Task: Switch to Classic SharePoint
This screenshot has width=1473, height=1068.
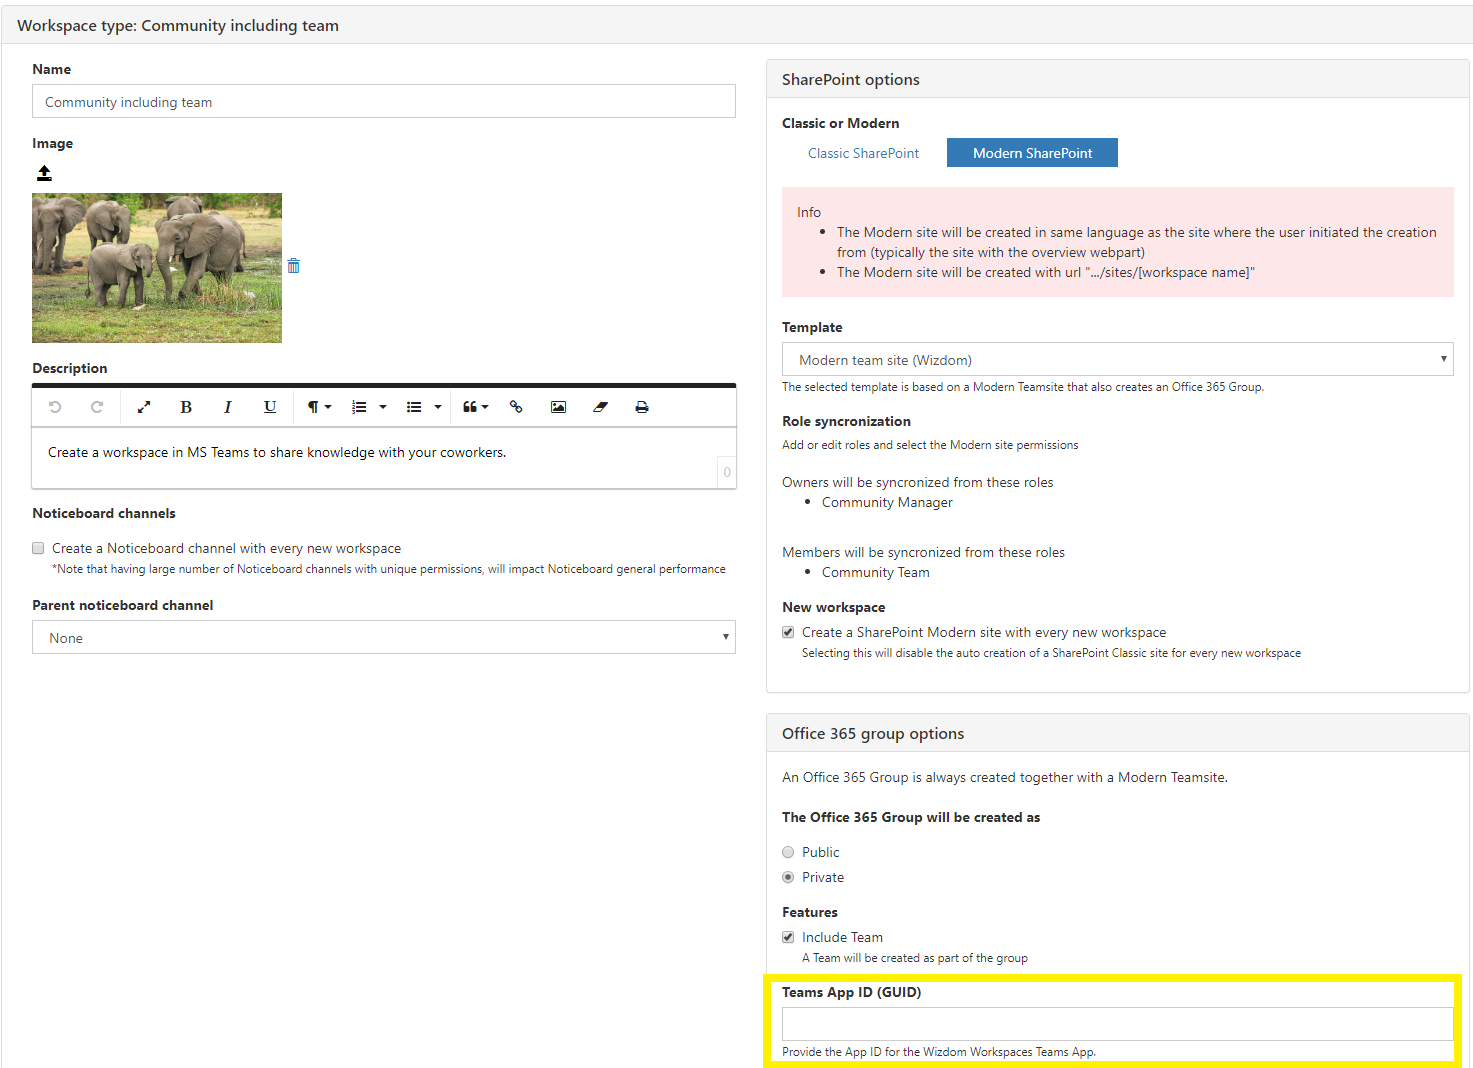Action: point(864,153)
